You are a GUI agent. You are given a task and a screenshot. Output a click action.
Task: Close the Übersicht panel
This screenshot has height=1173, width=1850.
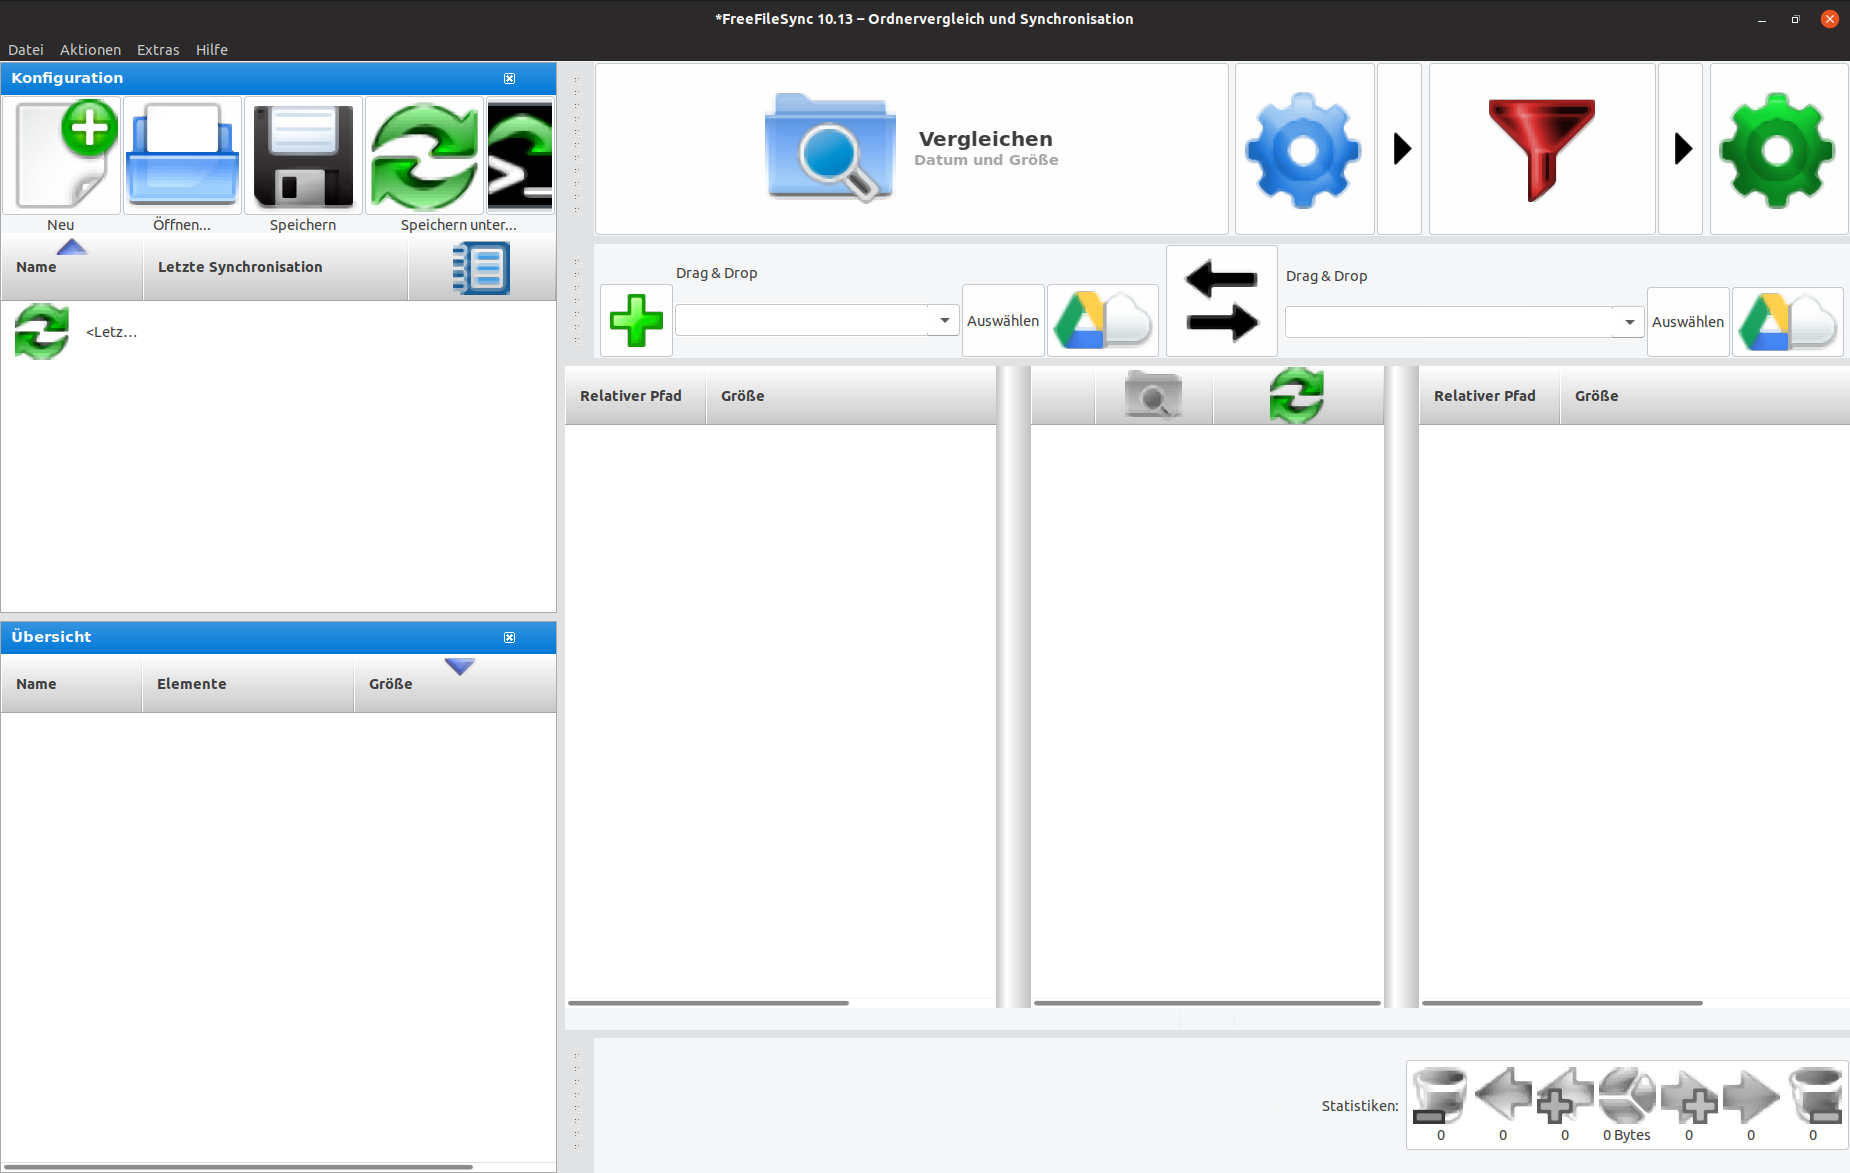click(x=509, y=637)
